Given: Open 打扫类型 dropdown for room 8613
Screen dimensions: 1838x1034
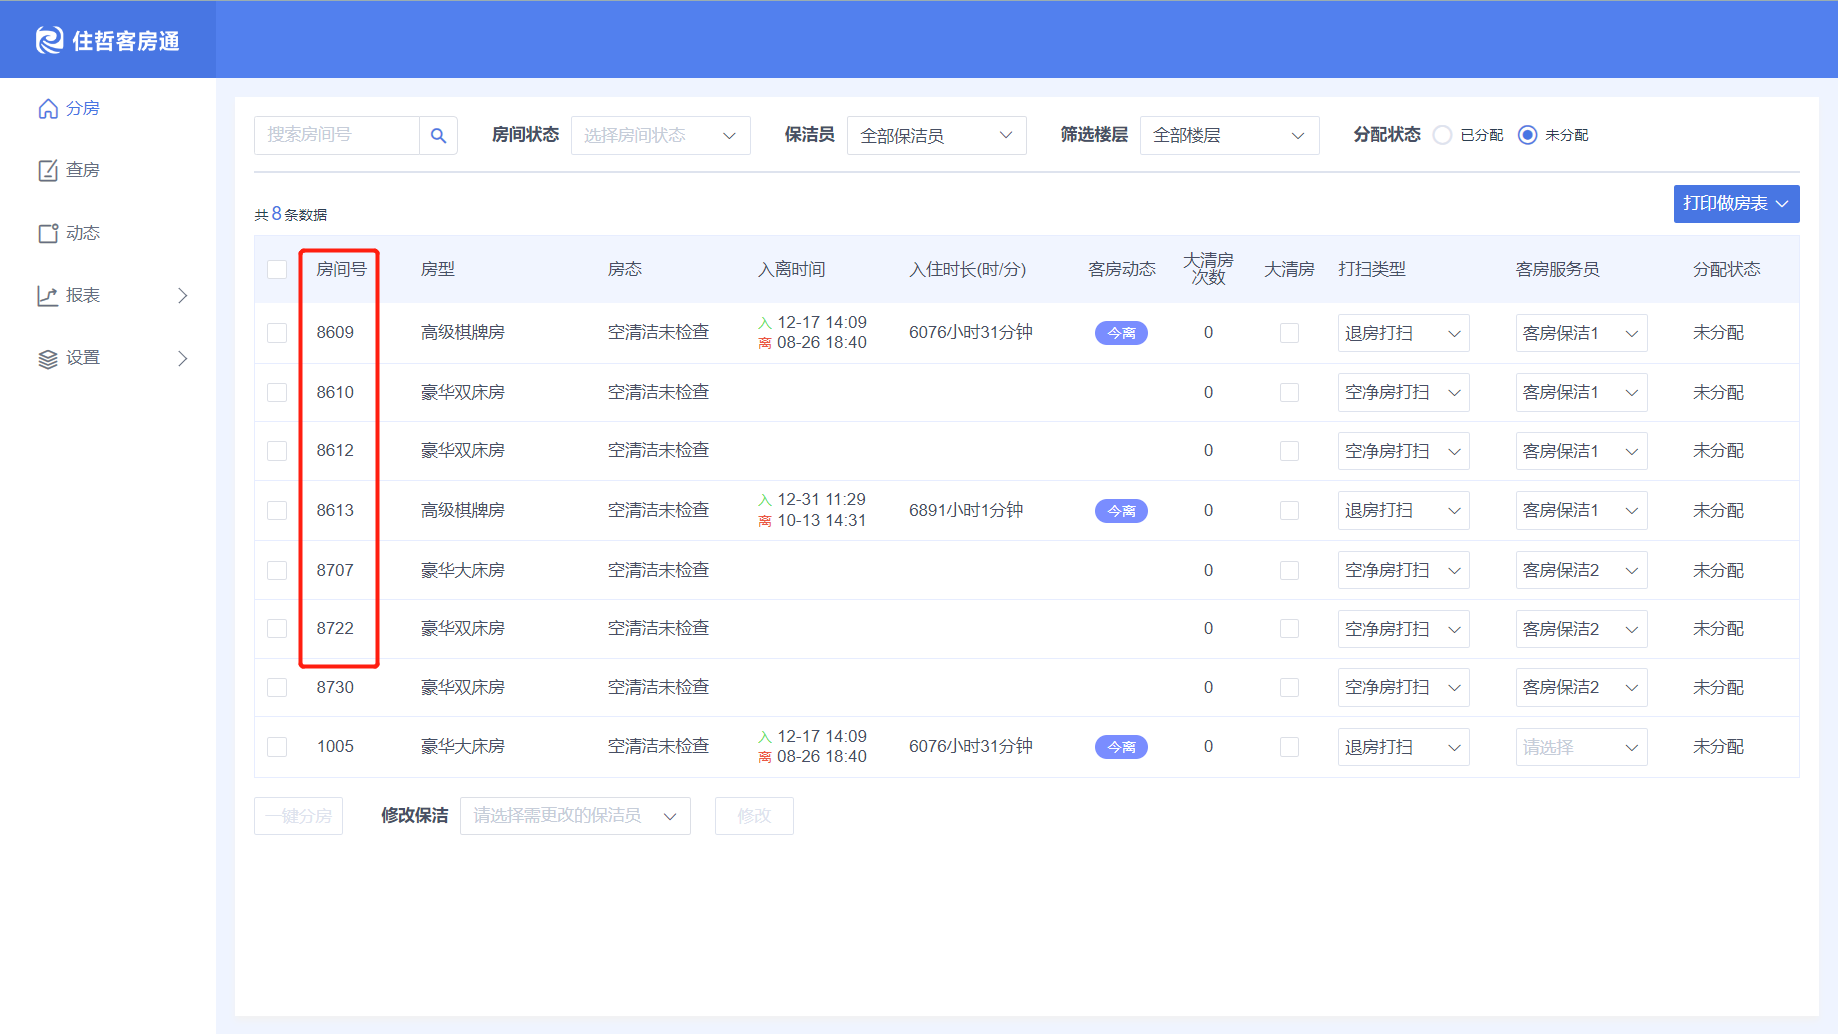Looking at the screenshot, I should point(1404,511).
